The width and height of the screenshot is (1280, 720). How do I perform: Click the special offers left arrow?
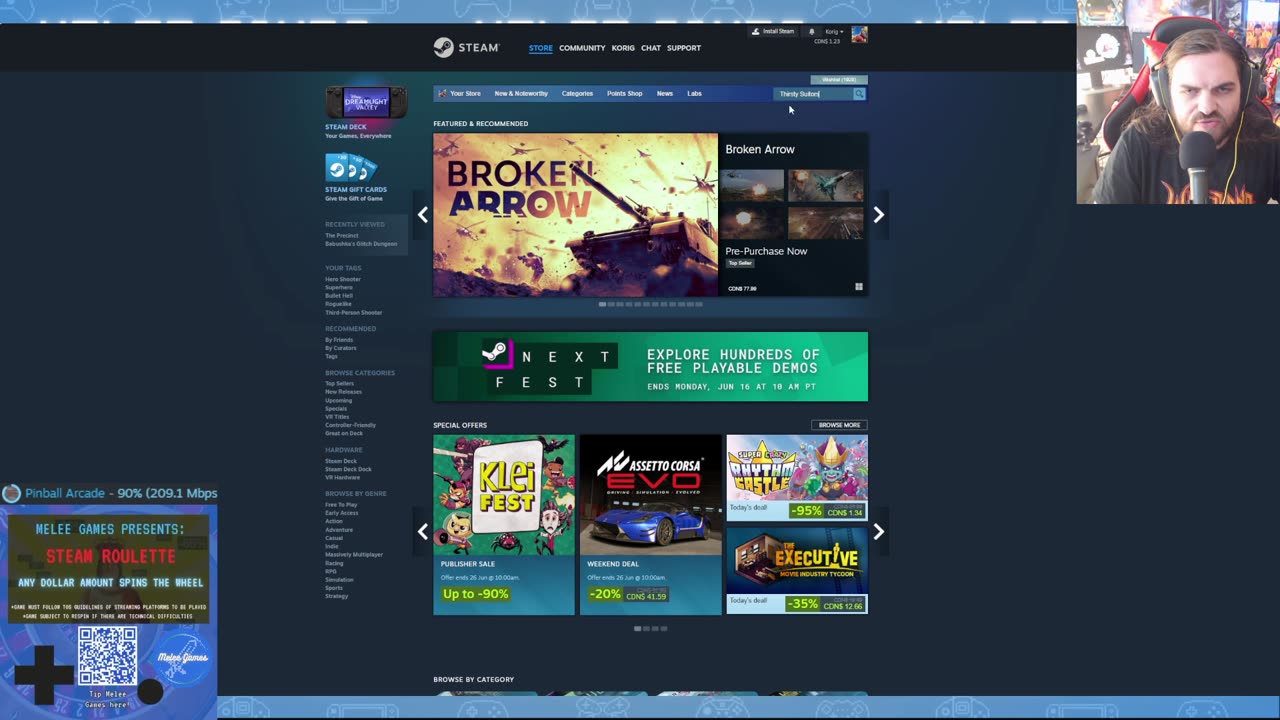423,532
